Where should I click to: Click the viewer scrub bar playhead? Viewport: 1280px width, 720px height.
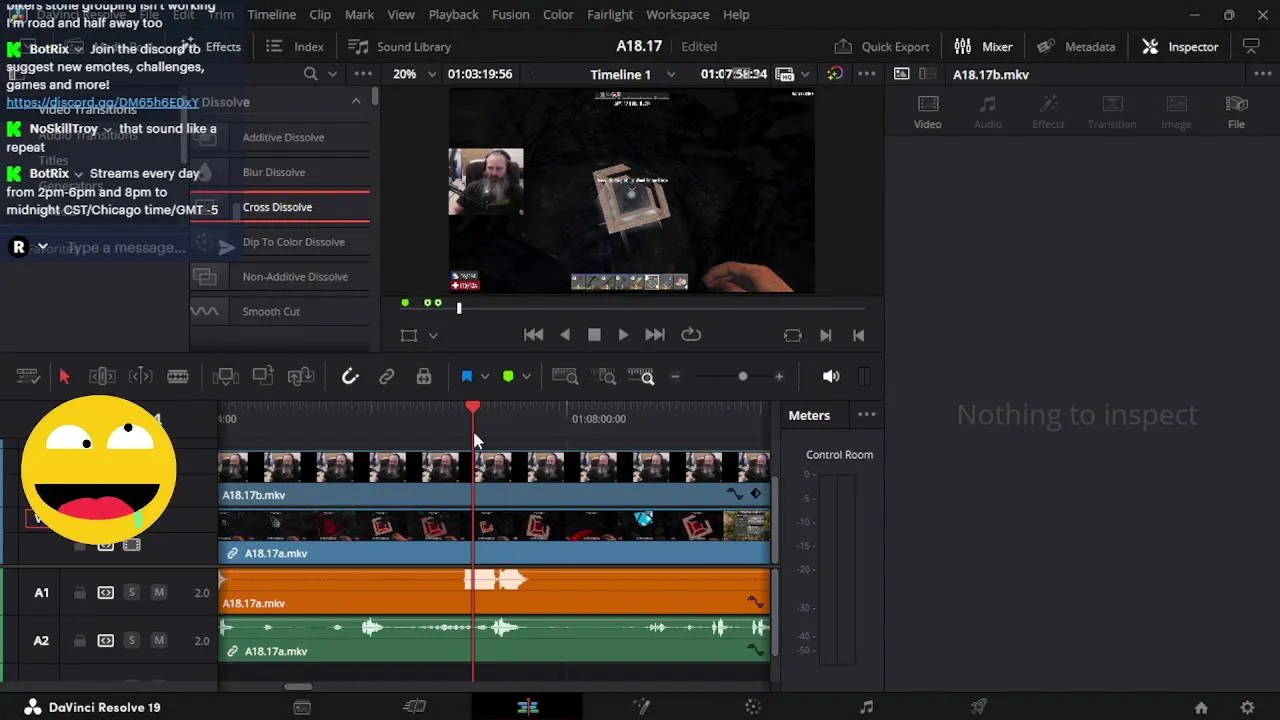(459, 308)
